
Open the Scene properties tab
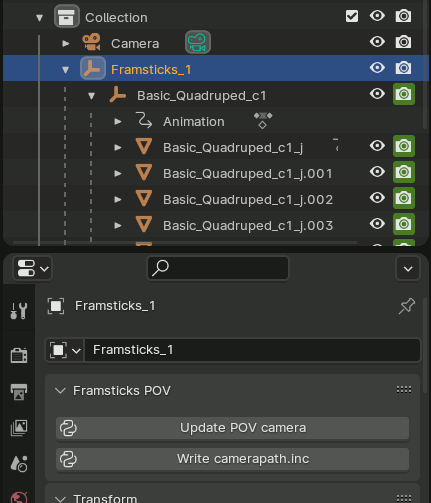point(19,464)
